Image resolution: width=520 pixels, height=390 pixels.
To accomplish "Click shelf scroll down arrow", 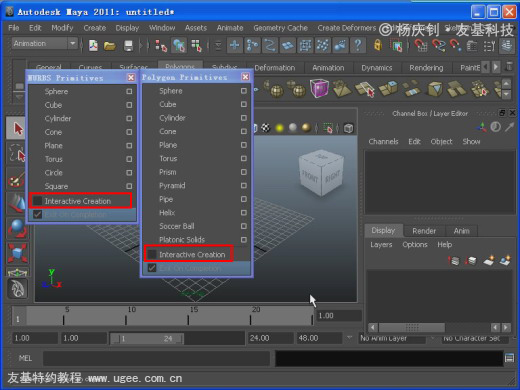I will pos(506,94).
